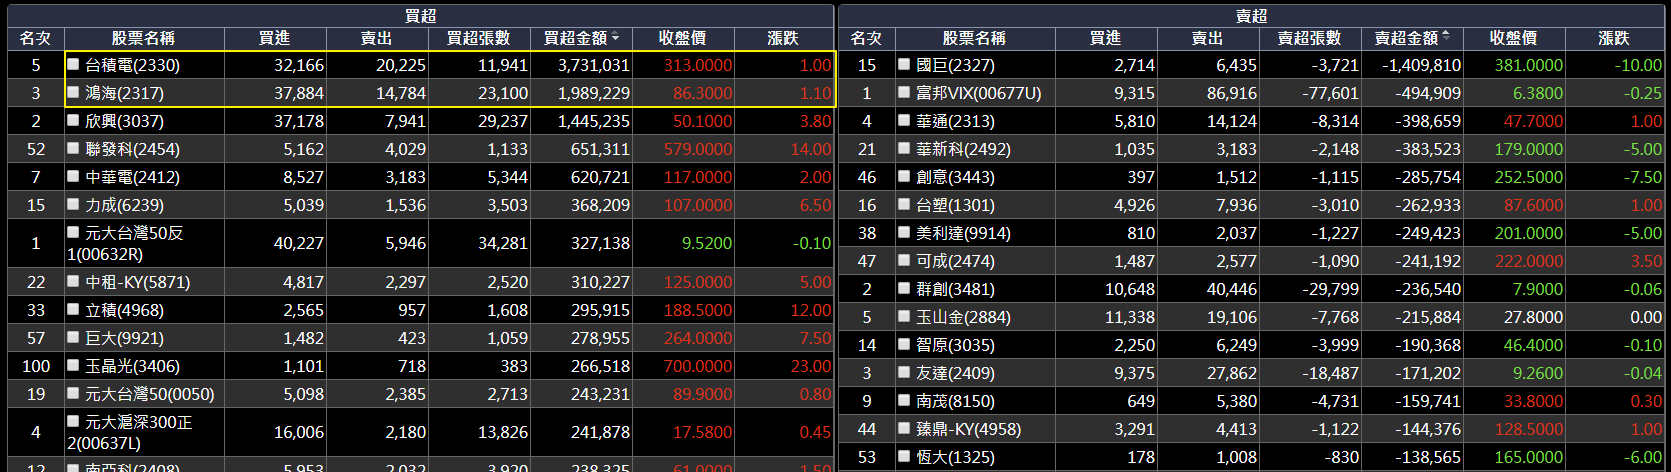Screen dimensions: 1671x472
Task: Sort 賣超 table by 名次 header
Action: point(866,38)
